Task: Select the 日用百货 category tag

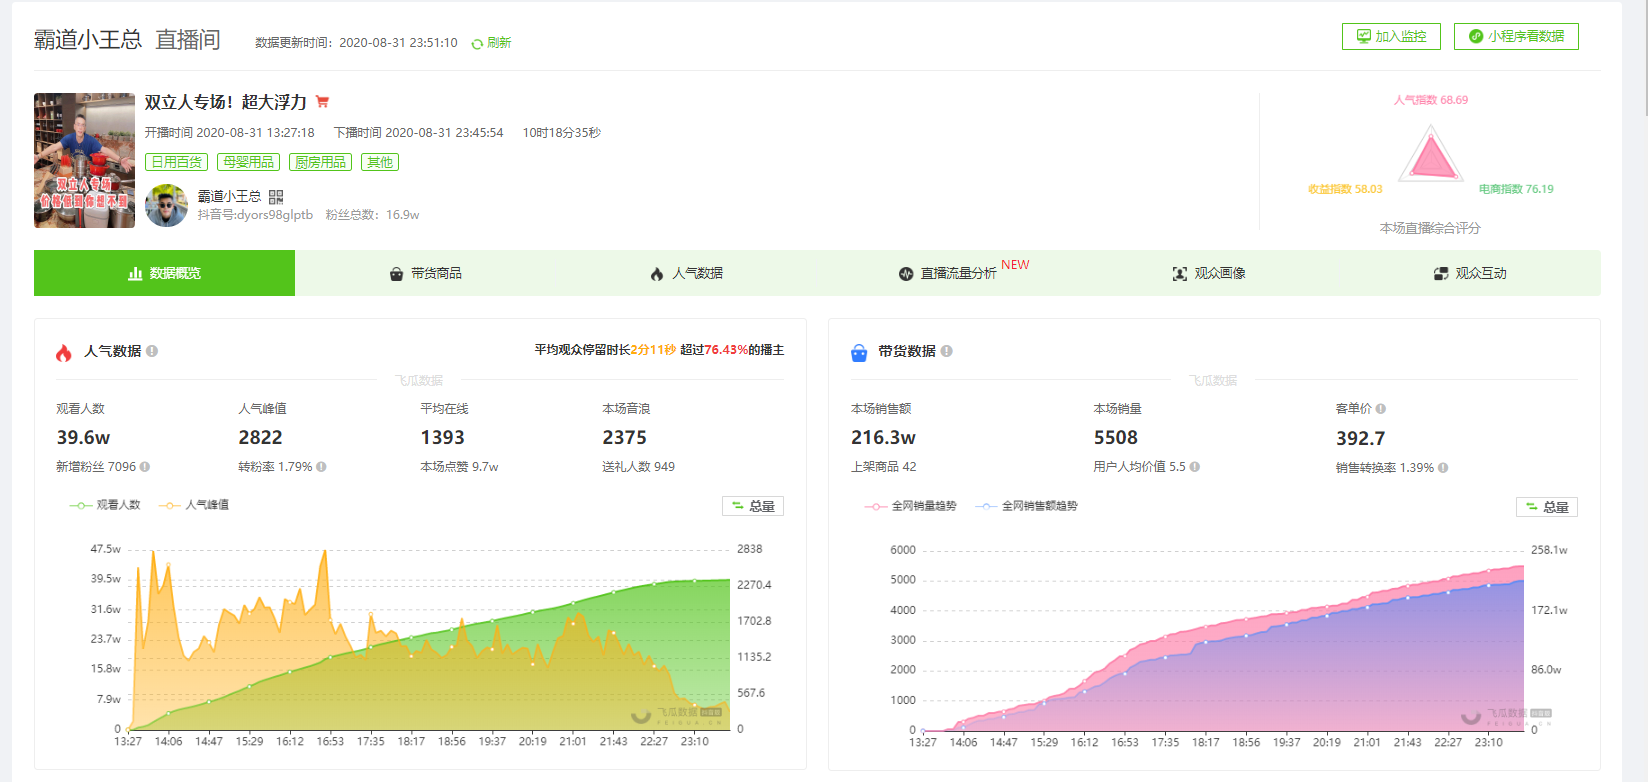Action: (x=176, y=162)
